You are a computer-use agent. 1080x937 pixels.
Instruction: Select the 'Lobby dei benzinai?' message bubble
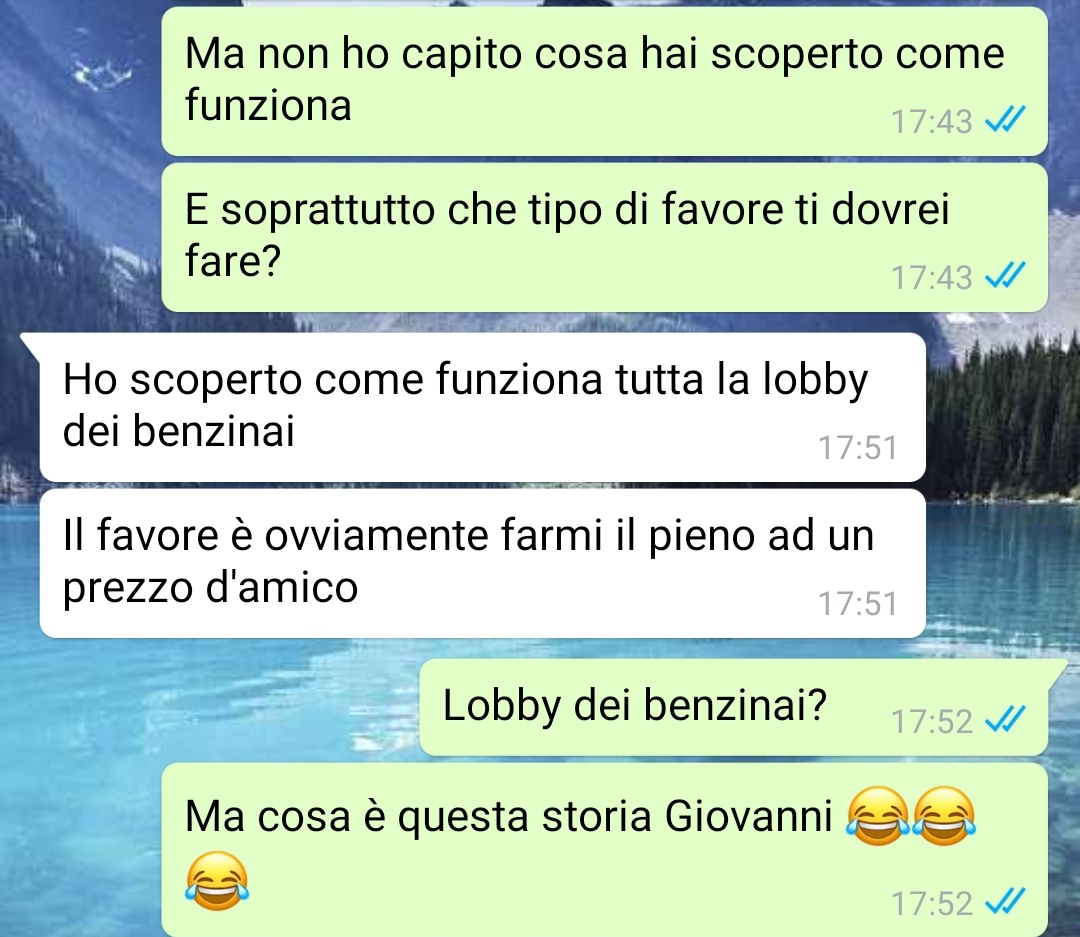click(734, 707)
